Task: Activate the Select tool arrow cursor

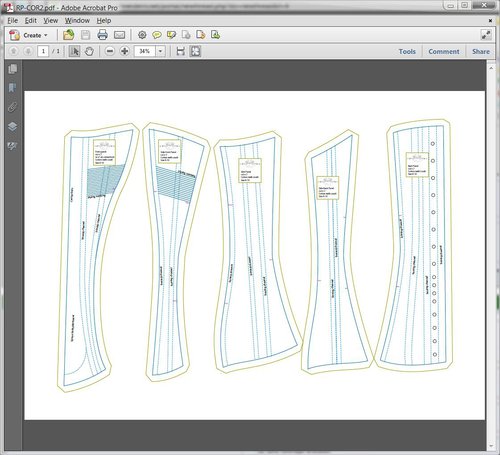Action: click(74, 51)
